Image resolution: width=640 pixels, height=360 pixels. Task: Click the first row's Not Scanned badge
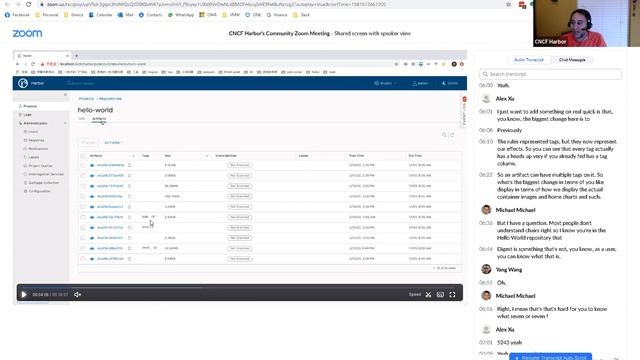(240, 165)
